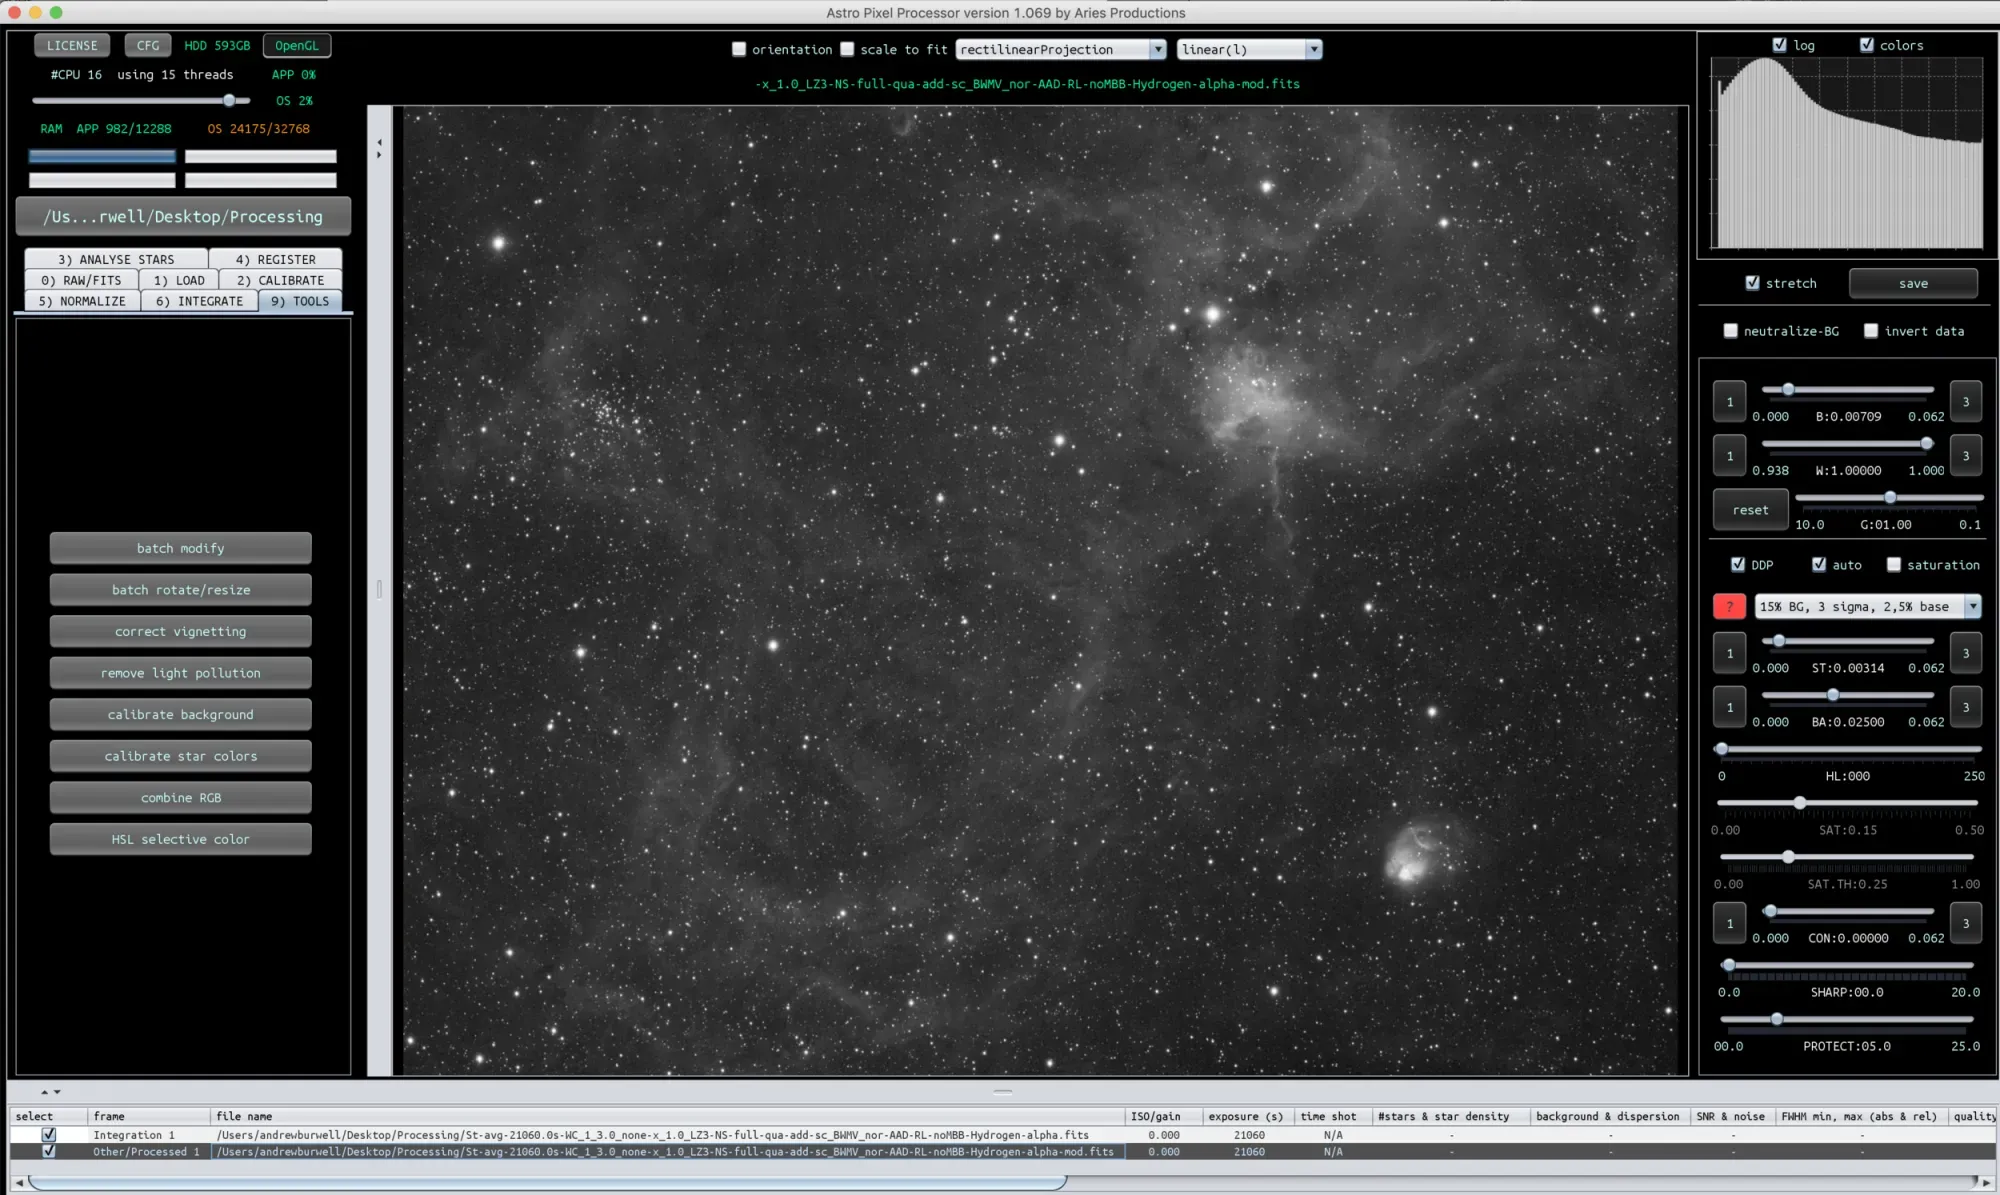Enable the neutralize-BG checkbox
Screen dimensions: 2000x1195
[1730, 331]
